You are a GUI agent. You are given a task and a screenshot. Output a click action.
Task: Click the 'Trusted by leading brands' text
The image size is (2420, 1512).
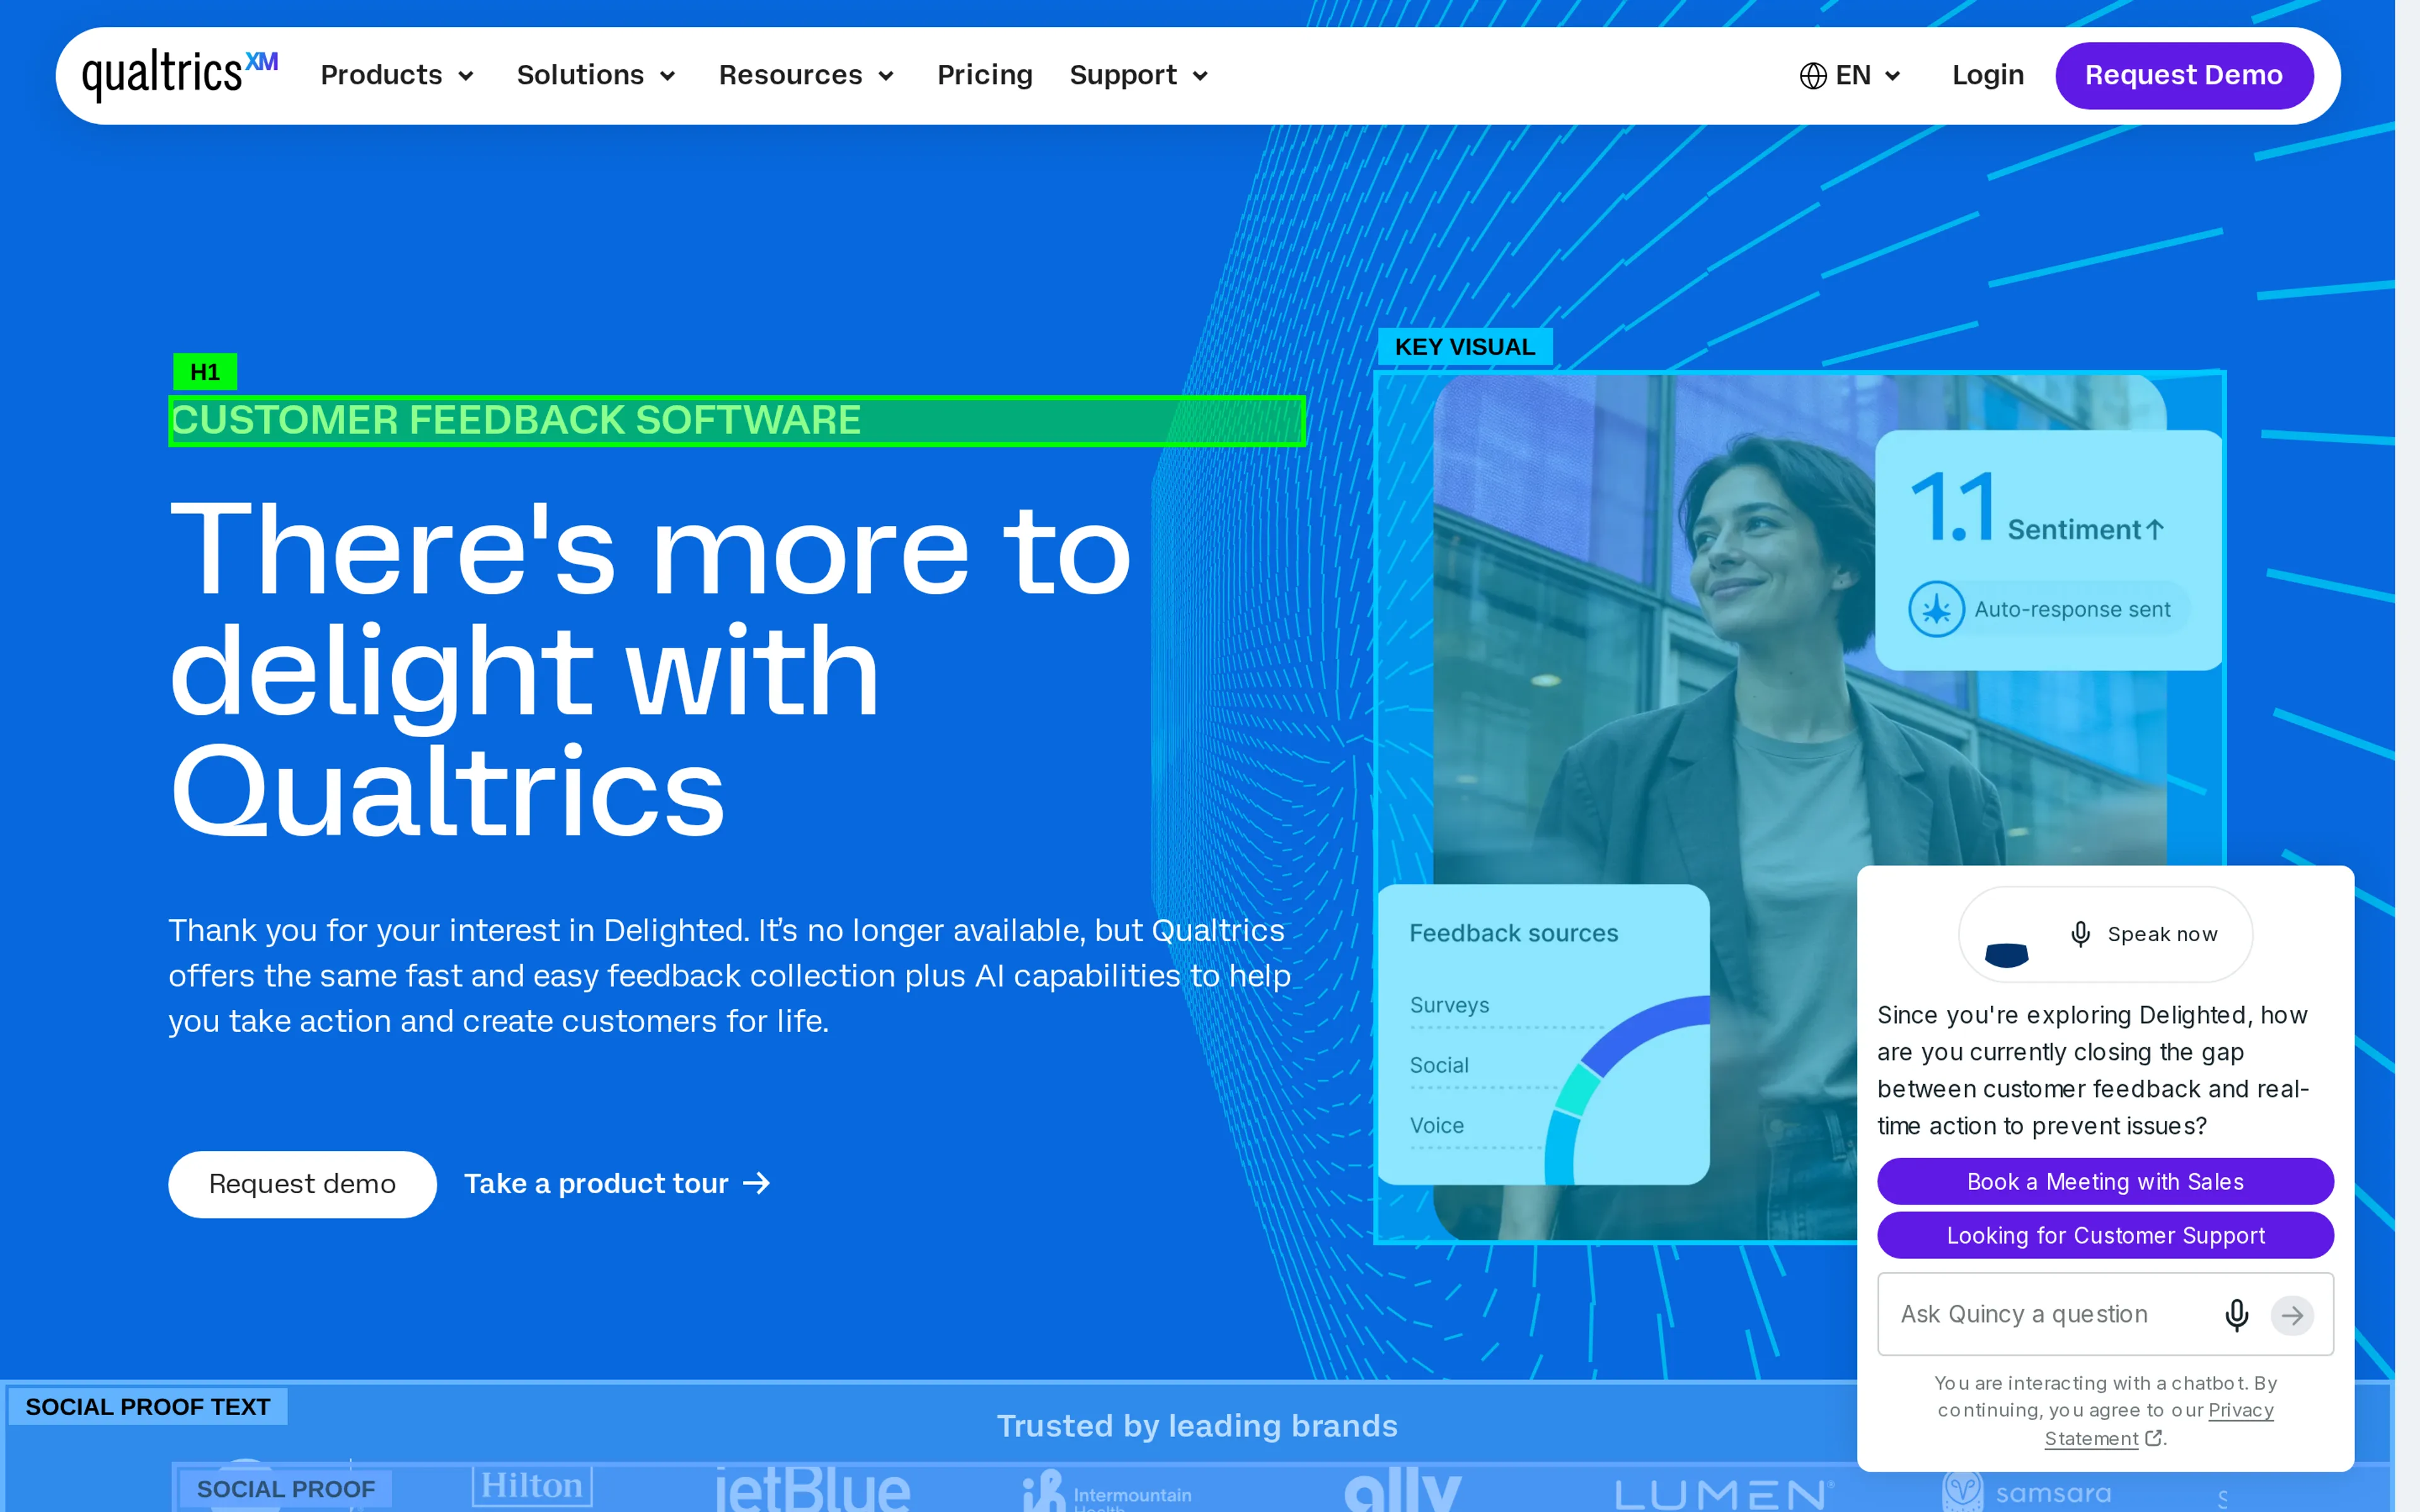point(1197,1425)
